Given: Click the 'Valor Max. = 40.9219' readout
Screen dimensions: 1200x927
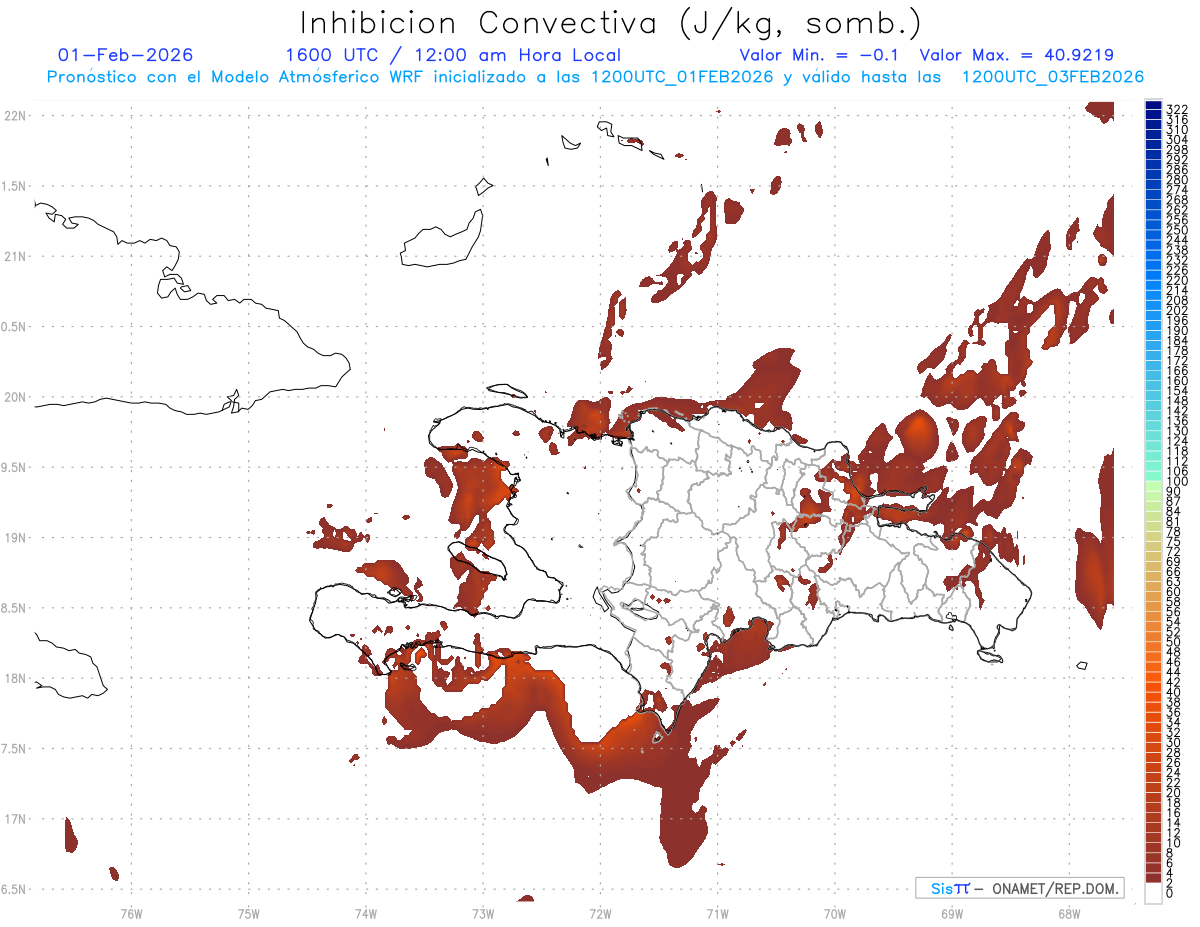Looking at the screenshot, I should tap(1017, 55).
